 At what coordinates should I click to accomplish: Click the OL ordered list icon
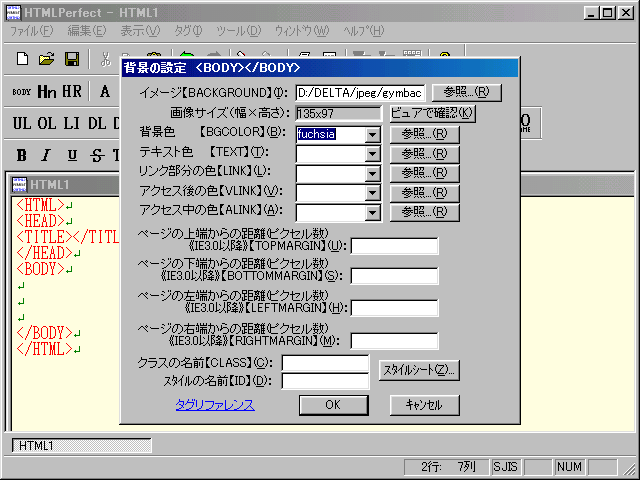pos(47,124)
